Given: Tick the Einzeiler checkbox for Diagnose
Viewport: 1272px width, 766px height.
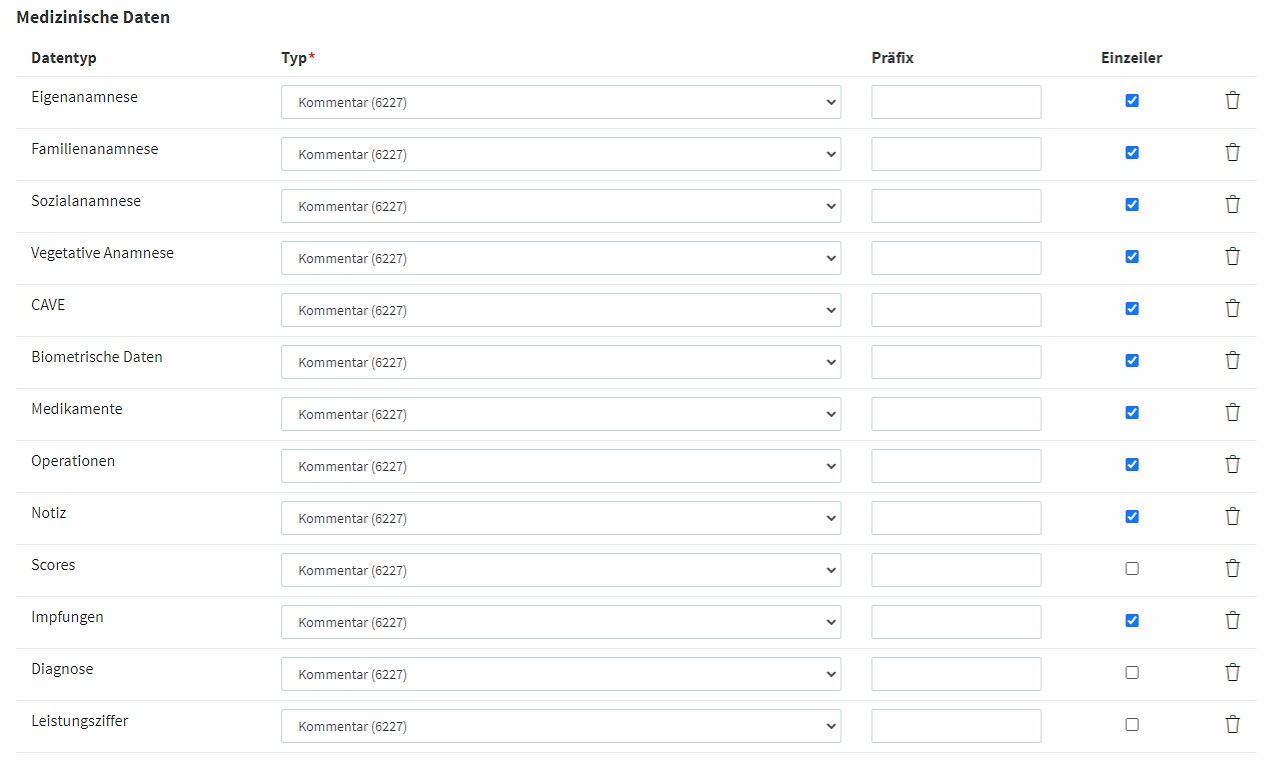Looking at the screenshot, I should coord(1132,672).
